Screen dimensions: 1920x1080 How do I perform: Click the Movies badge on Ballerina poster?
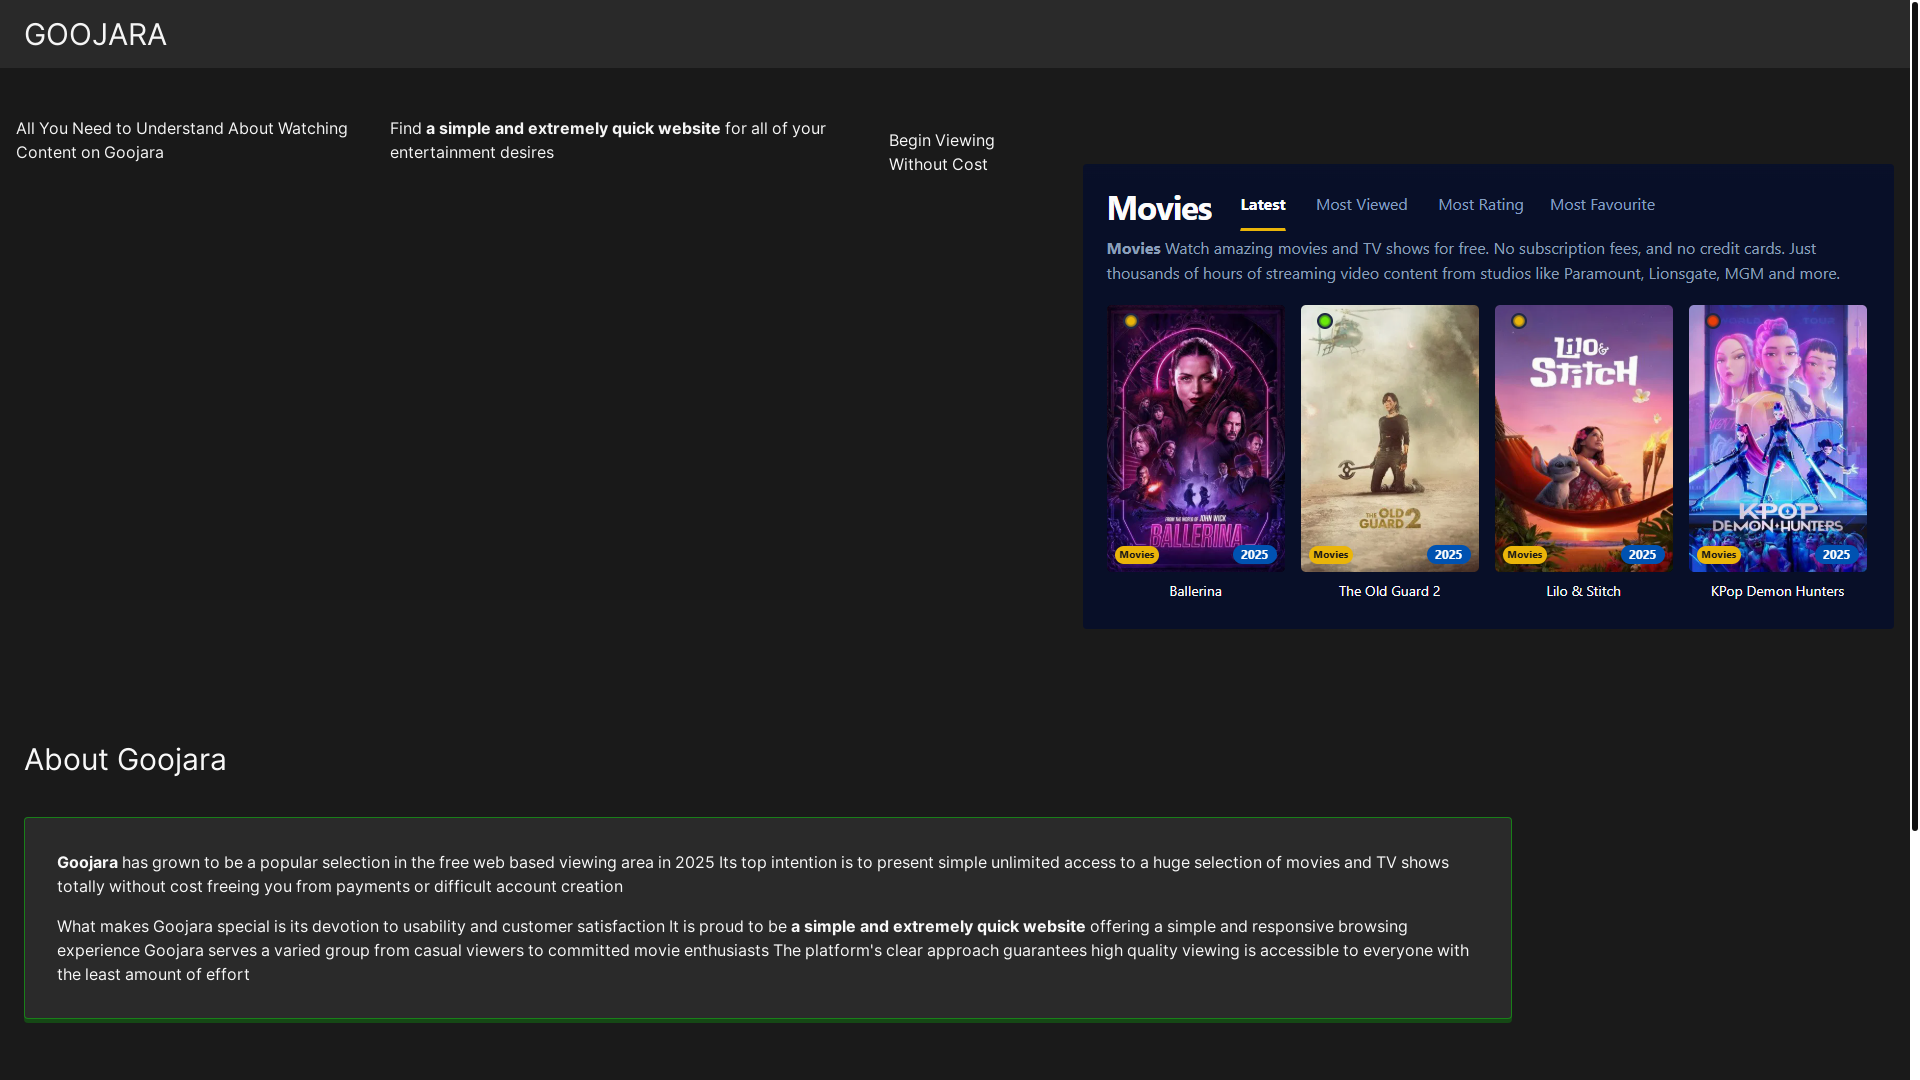click(1137, 555)
